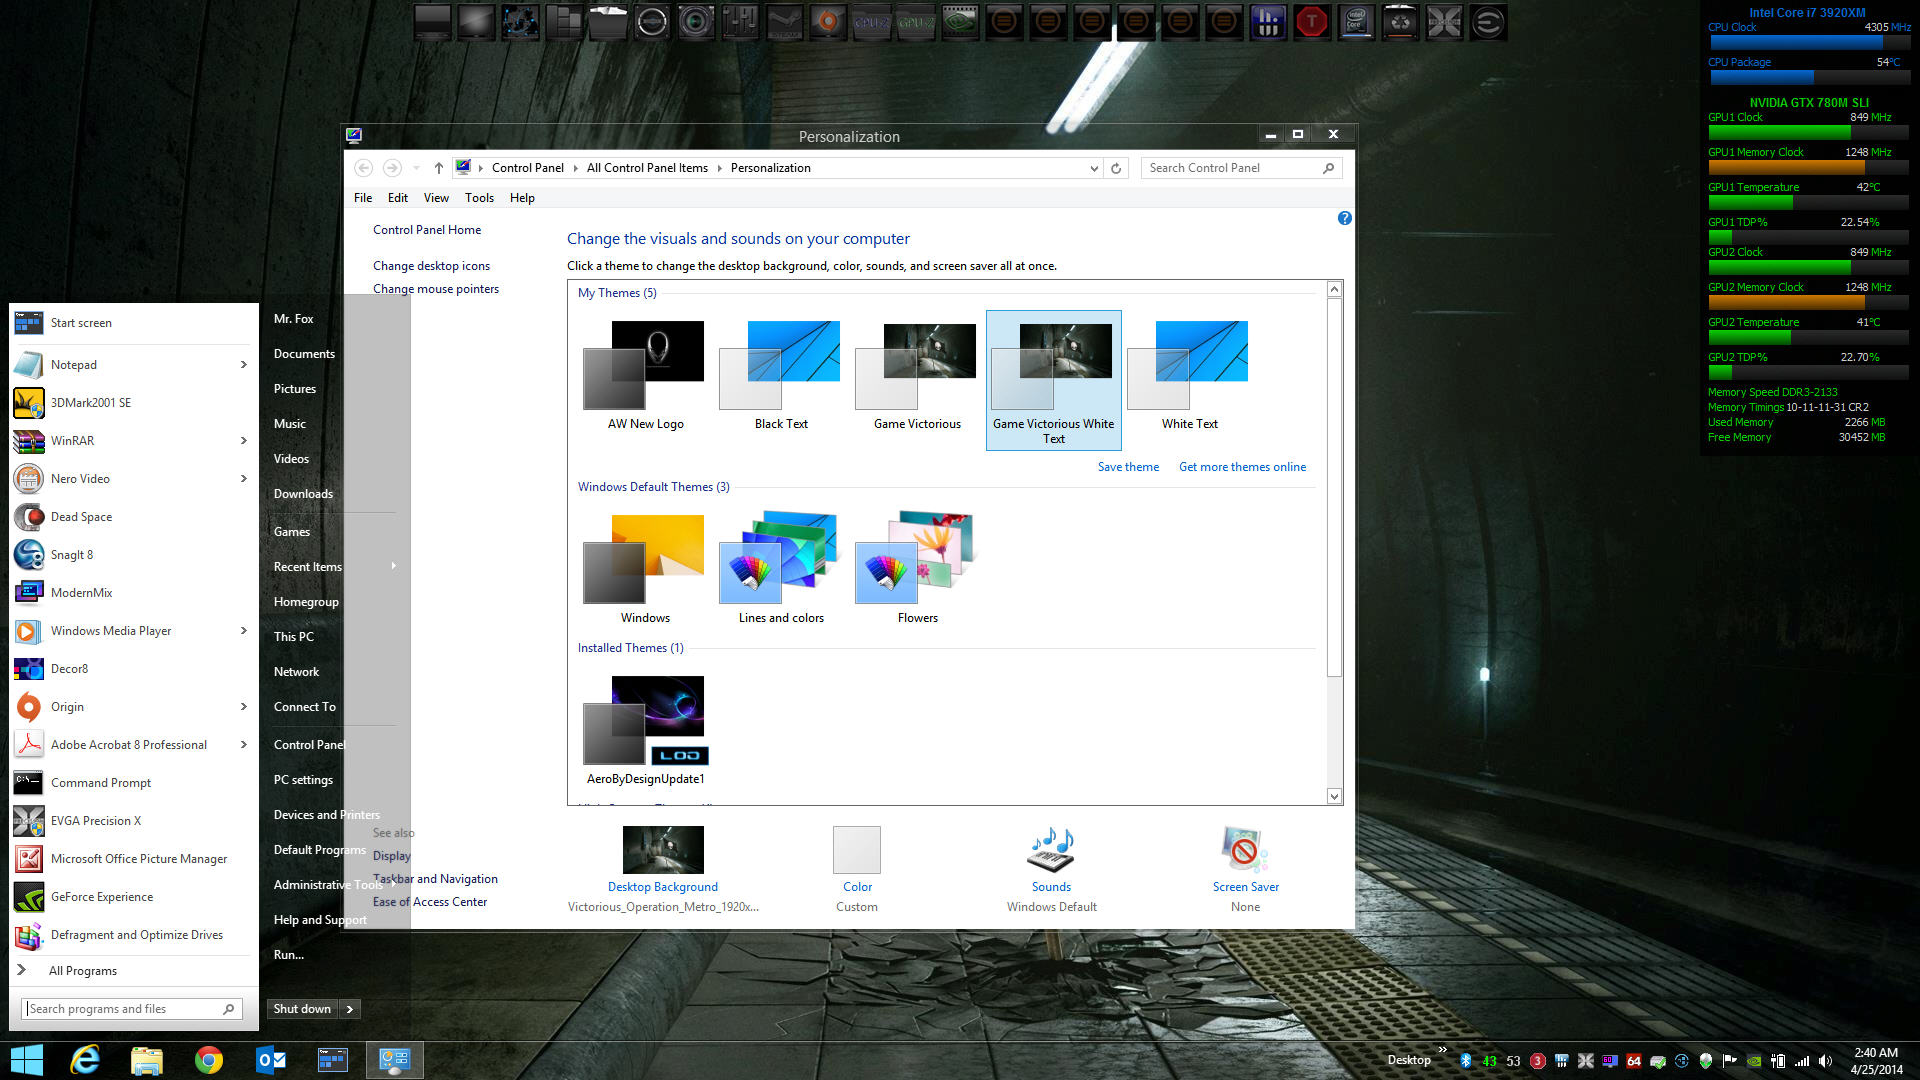Open the white folder icon in top dock

pos(608,22)
